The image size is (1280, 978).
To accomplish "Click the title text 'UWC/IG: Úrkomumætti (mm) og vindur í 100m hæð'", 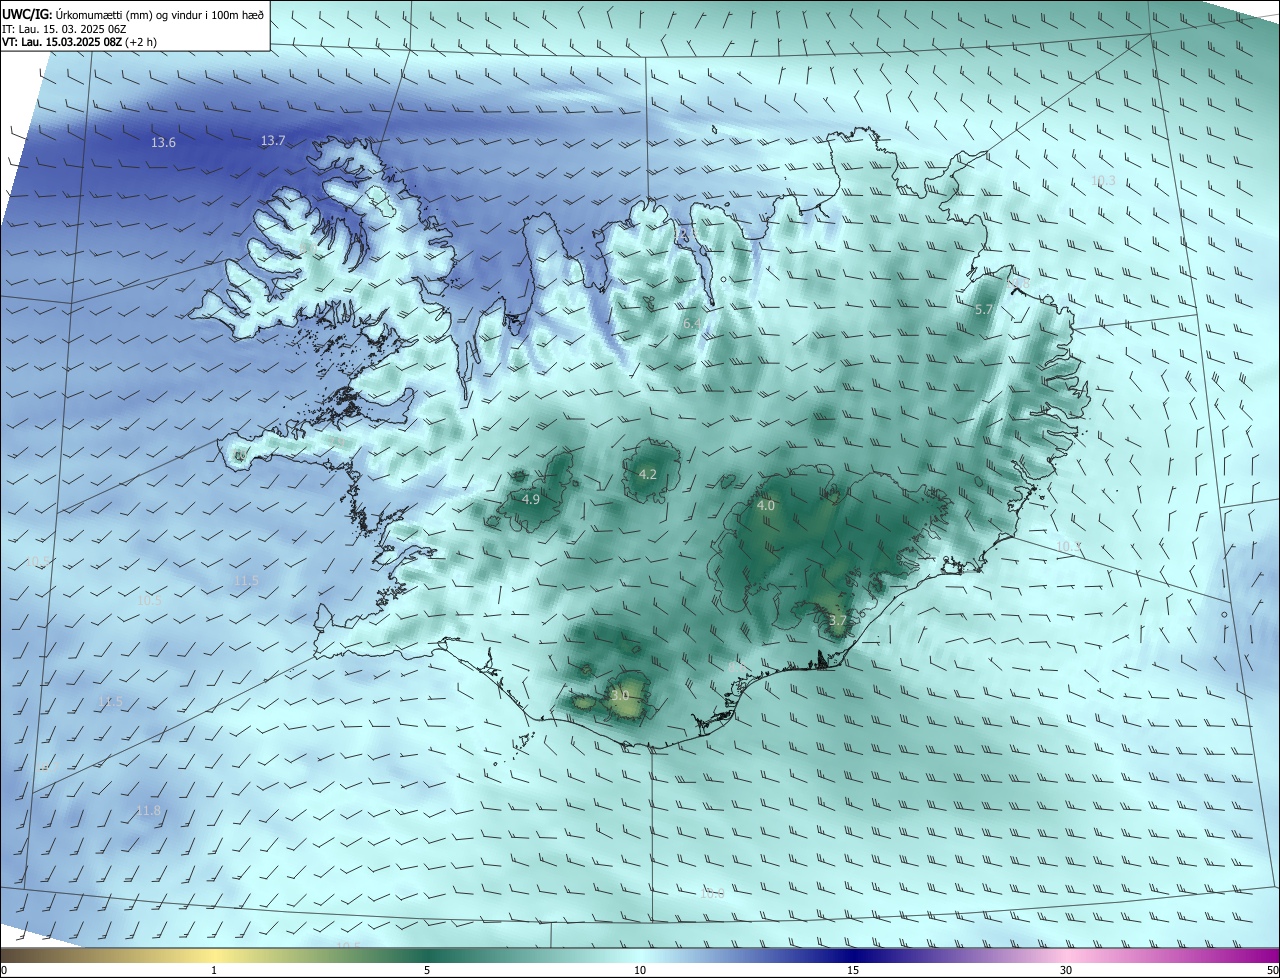I will point(133,13).
